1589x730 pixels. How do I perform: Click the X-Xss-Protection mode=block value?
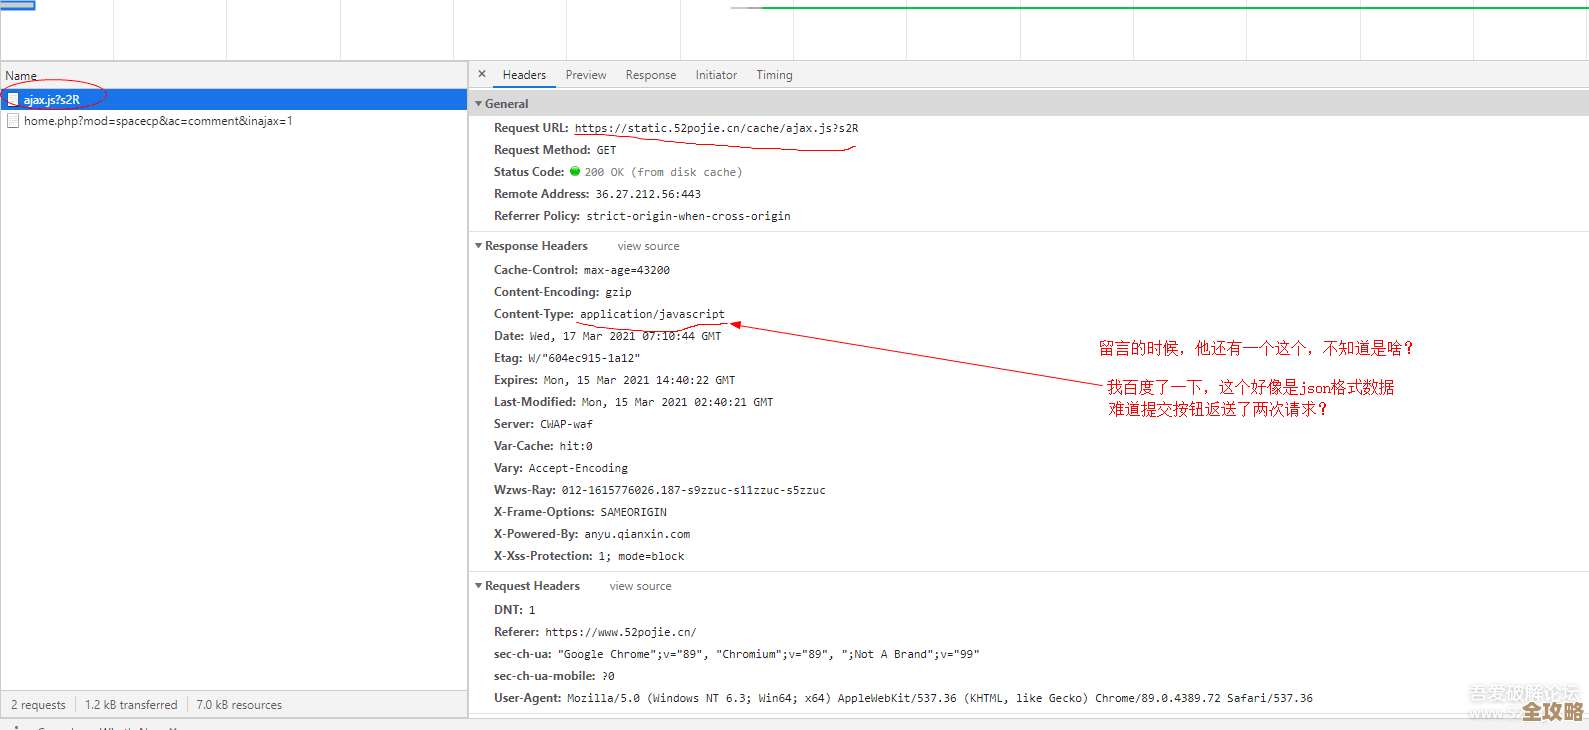(x=641, y=556)
